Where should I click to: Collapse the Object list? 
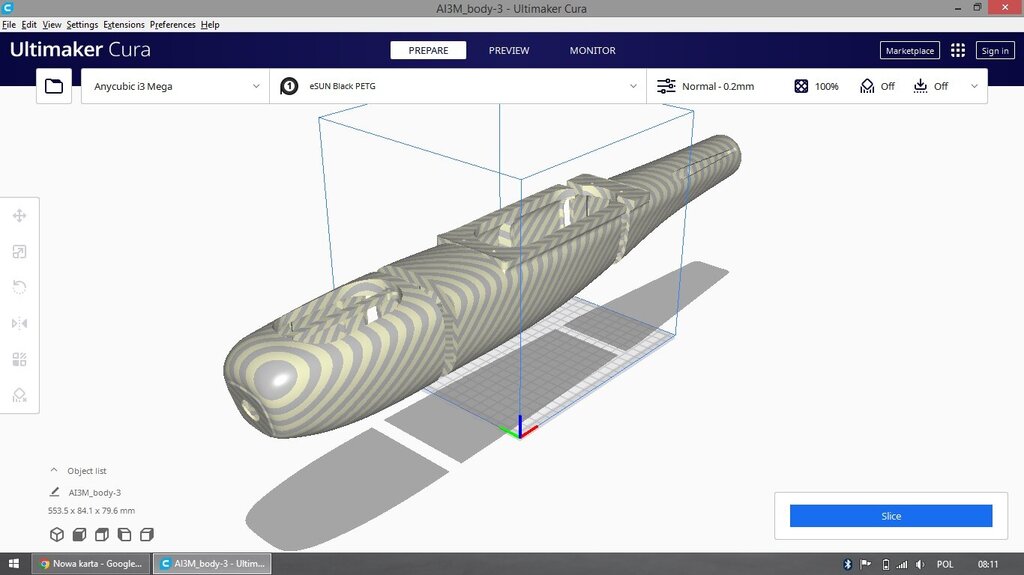54,470
